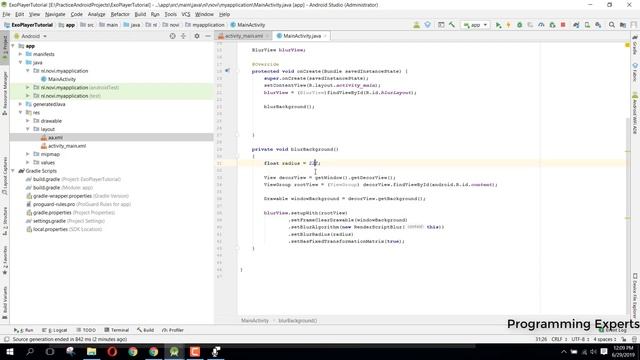Open the Build menu

(x=140, y=14)
